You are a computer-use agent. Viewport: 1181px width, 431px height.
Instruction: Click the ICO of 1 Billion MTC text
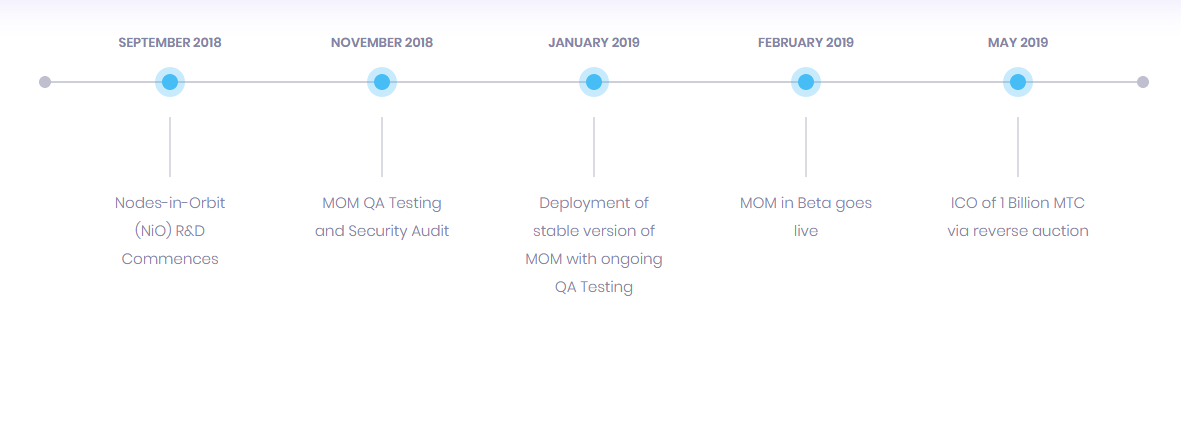point(1018,217)
